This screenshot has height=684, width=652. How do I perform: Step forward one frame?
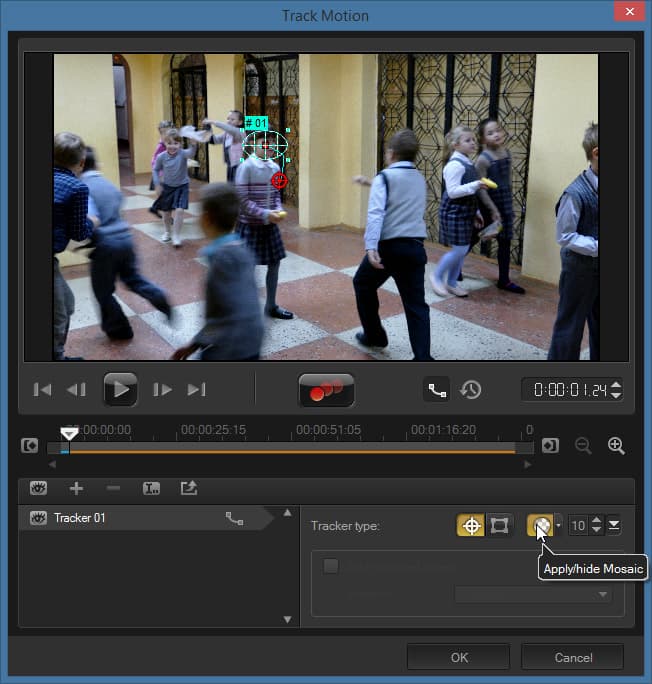pyautogui.click(x=162, y=390)
